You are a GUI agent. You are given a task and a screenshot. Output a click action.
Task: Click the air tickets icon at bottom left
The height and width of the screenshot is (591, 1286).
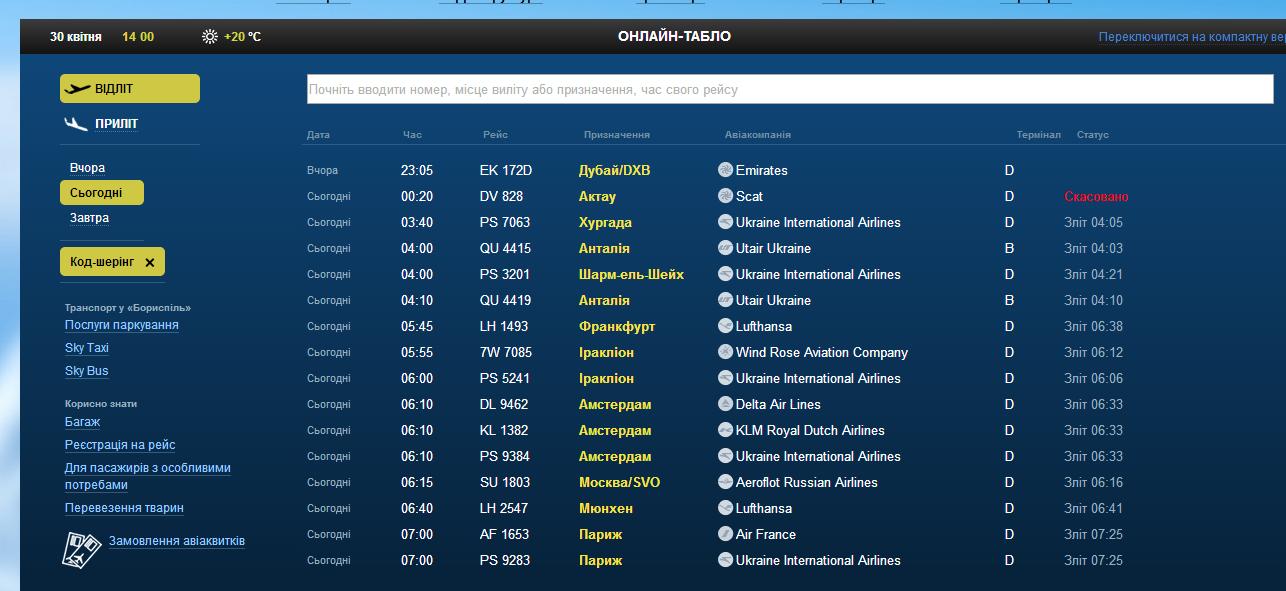(x=82, y=548)
